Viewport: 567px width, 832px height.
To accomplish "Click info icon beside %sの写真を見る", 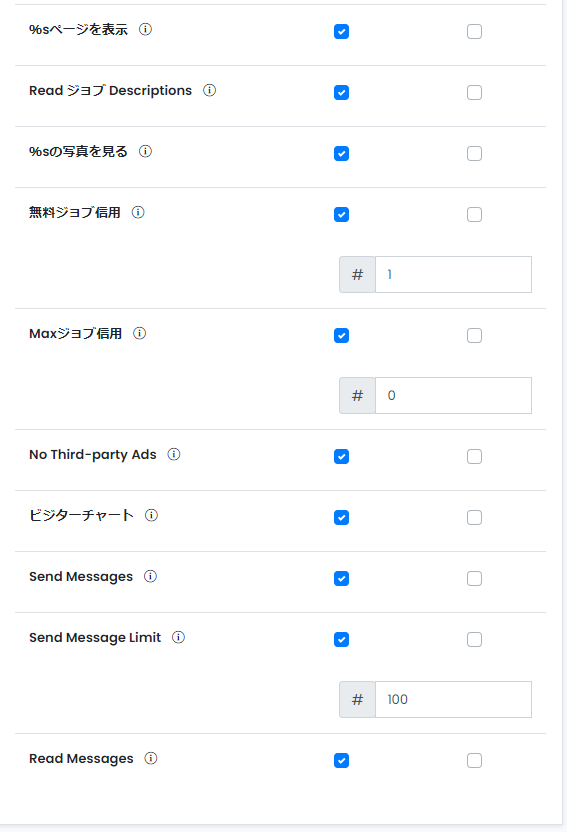I will click(145, 151).
